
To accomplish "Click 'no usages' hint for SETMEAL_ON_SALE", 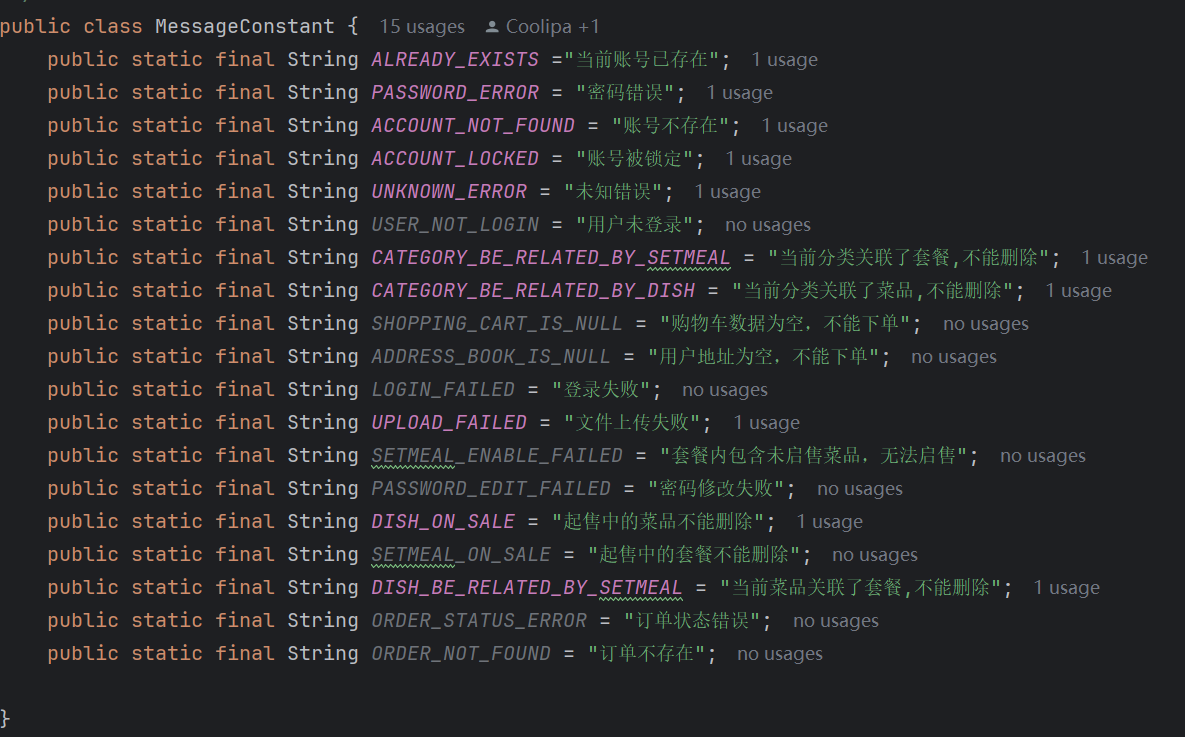I will (875, 555).
